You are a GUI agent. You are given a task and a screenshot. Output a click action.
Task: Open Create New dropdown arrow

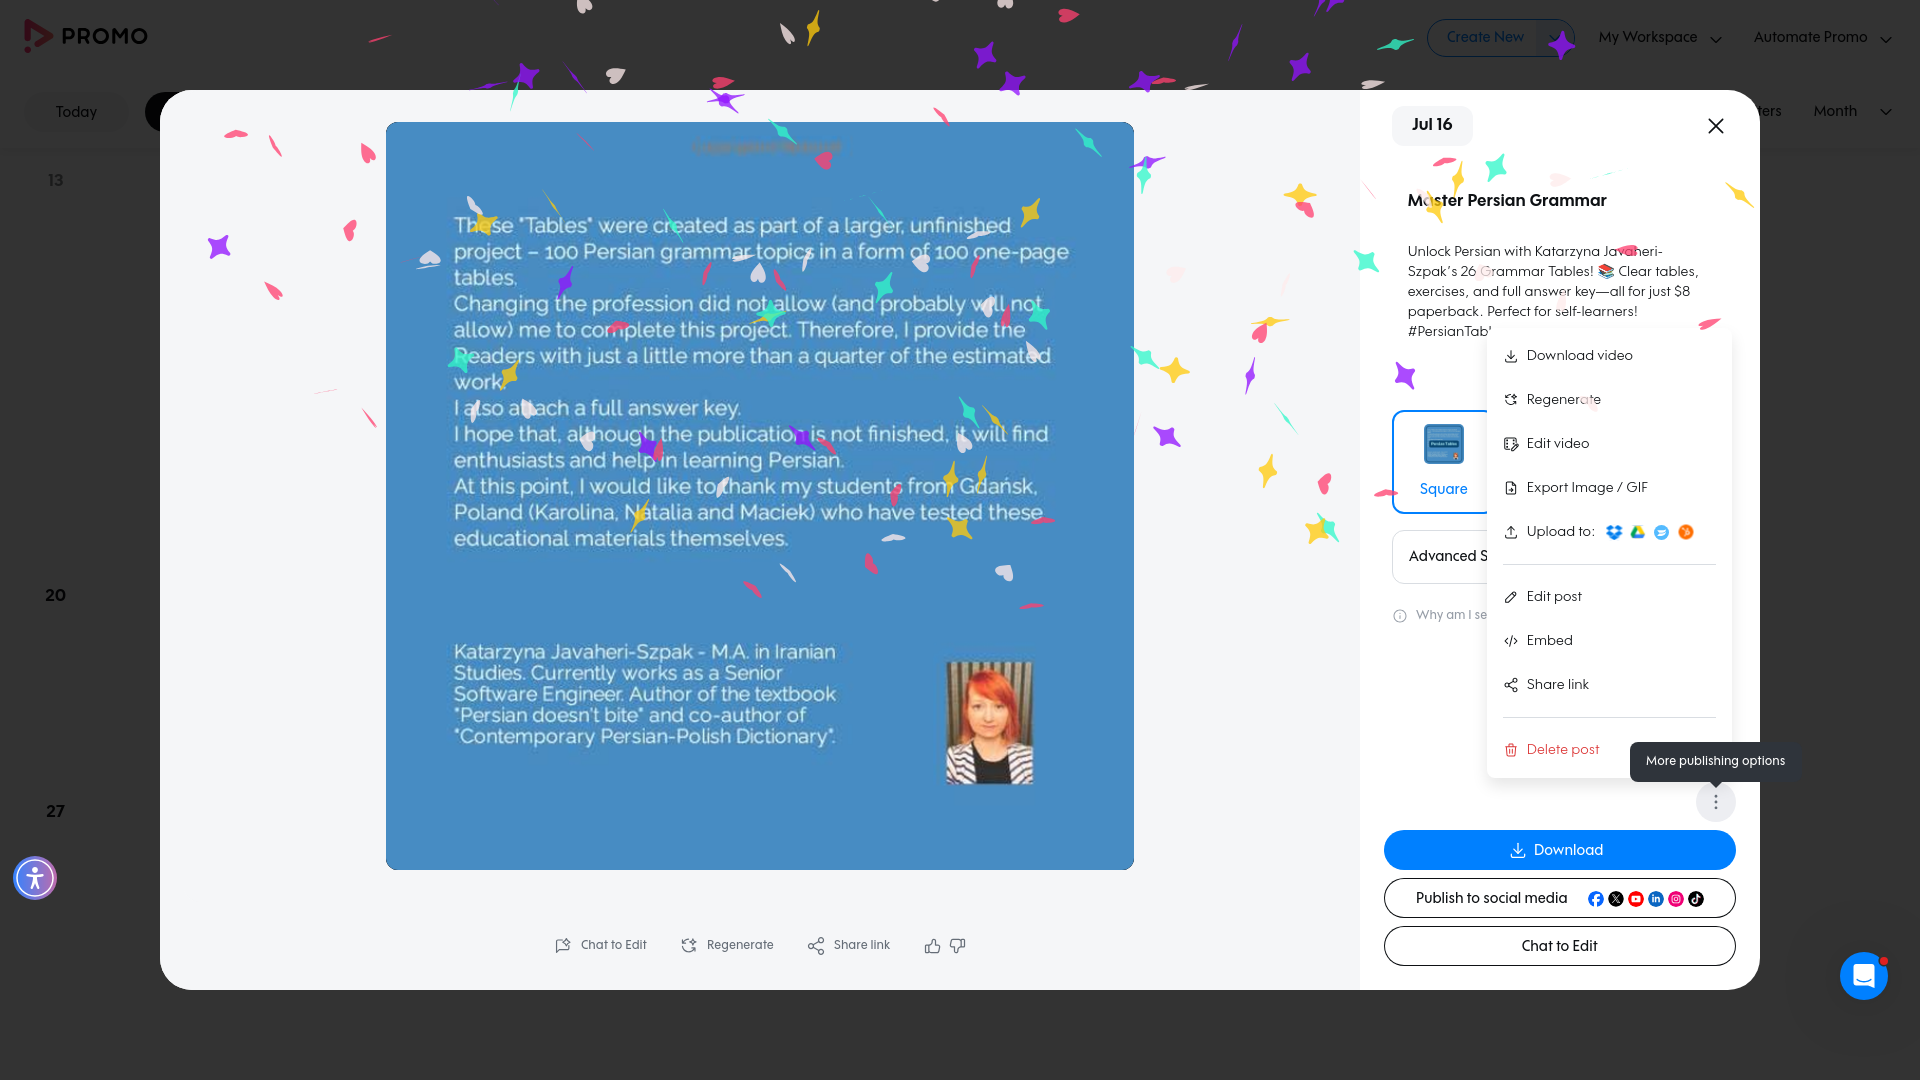[1555, 38]
